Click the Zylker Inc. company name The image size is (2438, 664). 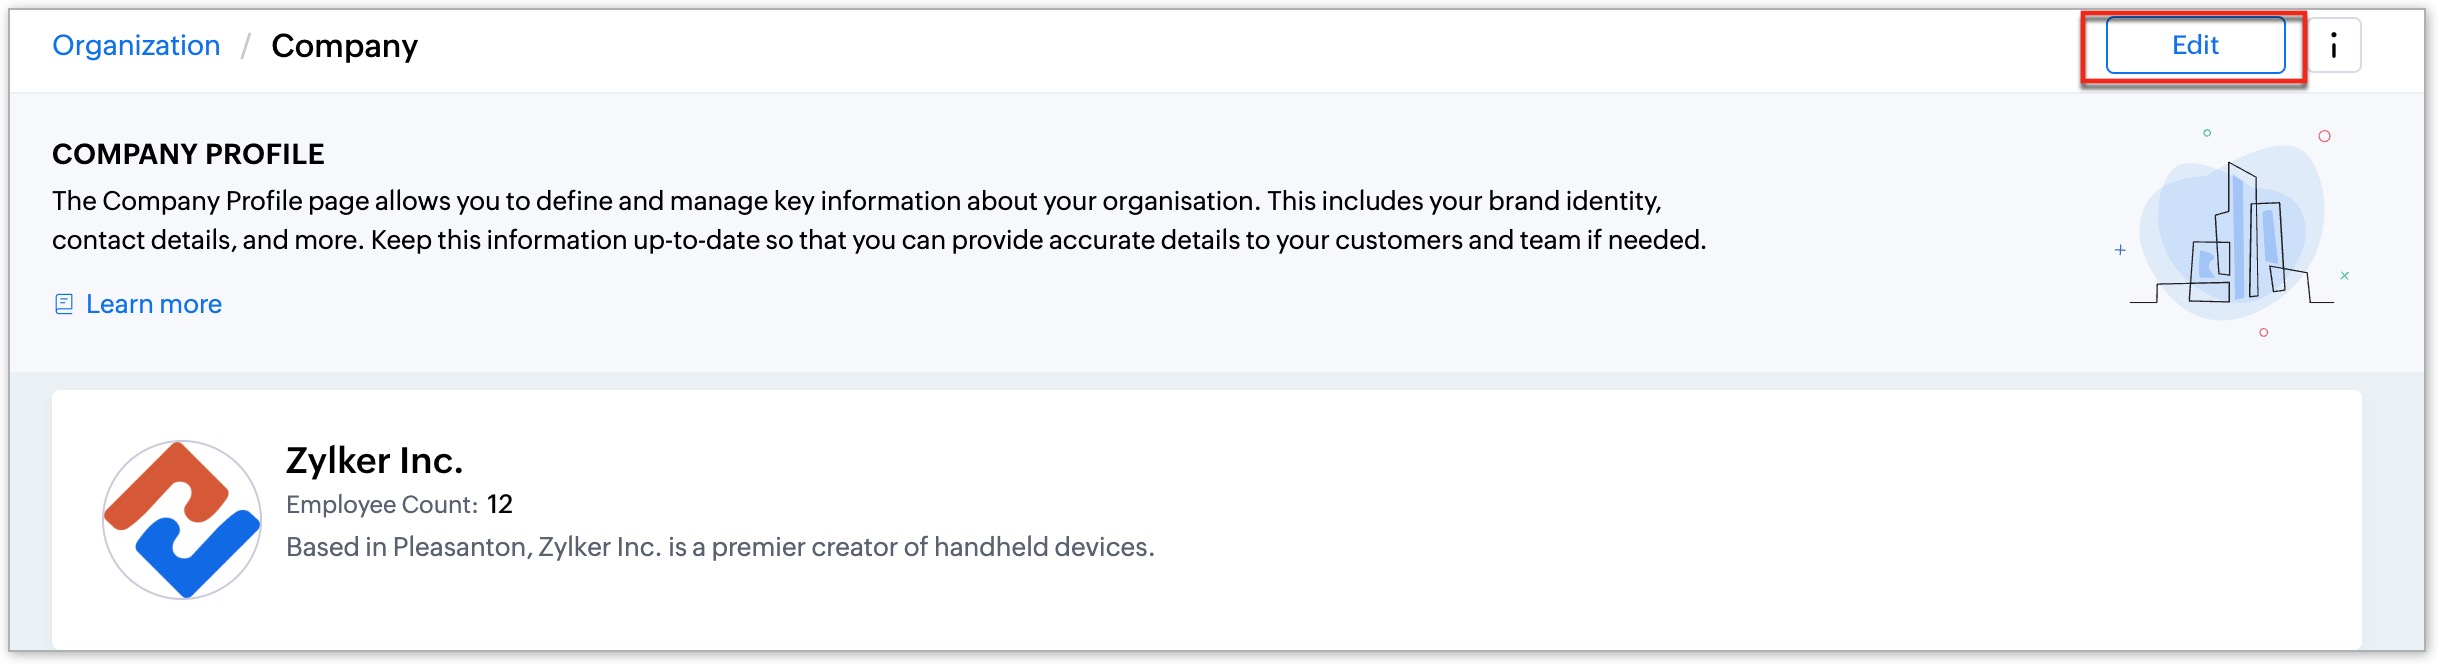coord(374,460)
